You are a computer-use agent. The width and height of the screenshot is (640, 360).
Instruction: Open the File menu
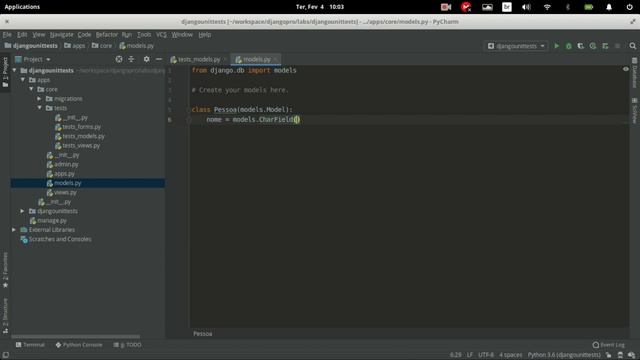click(x=7, y=35)
